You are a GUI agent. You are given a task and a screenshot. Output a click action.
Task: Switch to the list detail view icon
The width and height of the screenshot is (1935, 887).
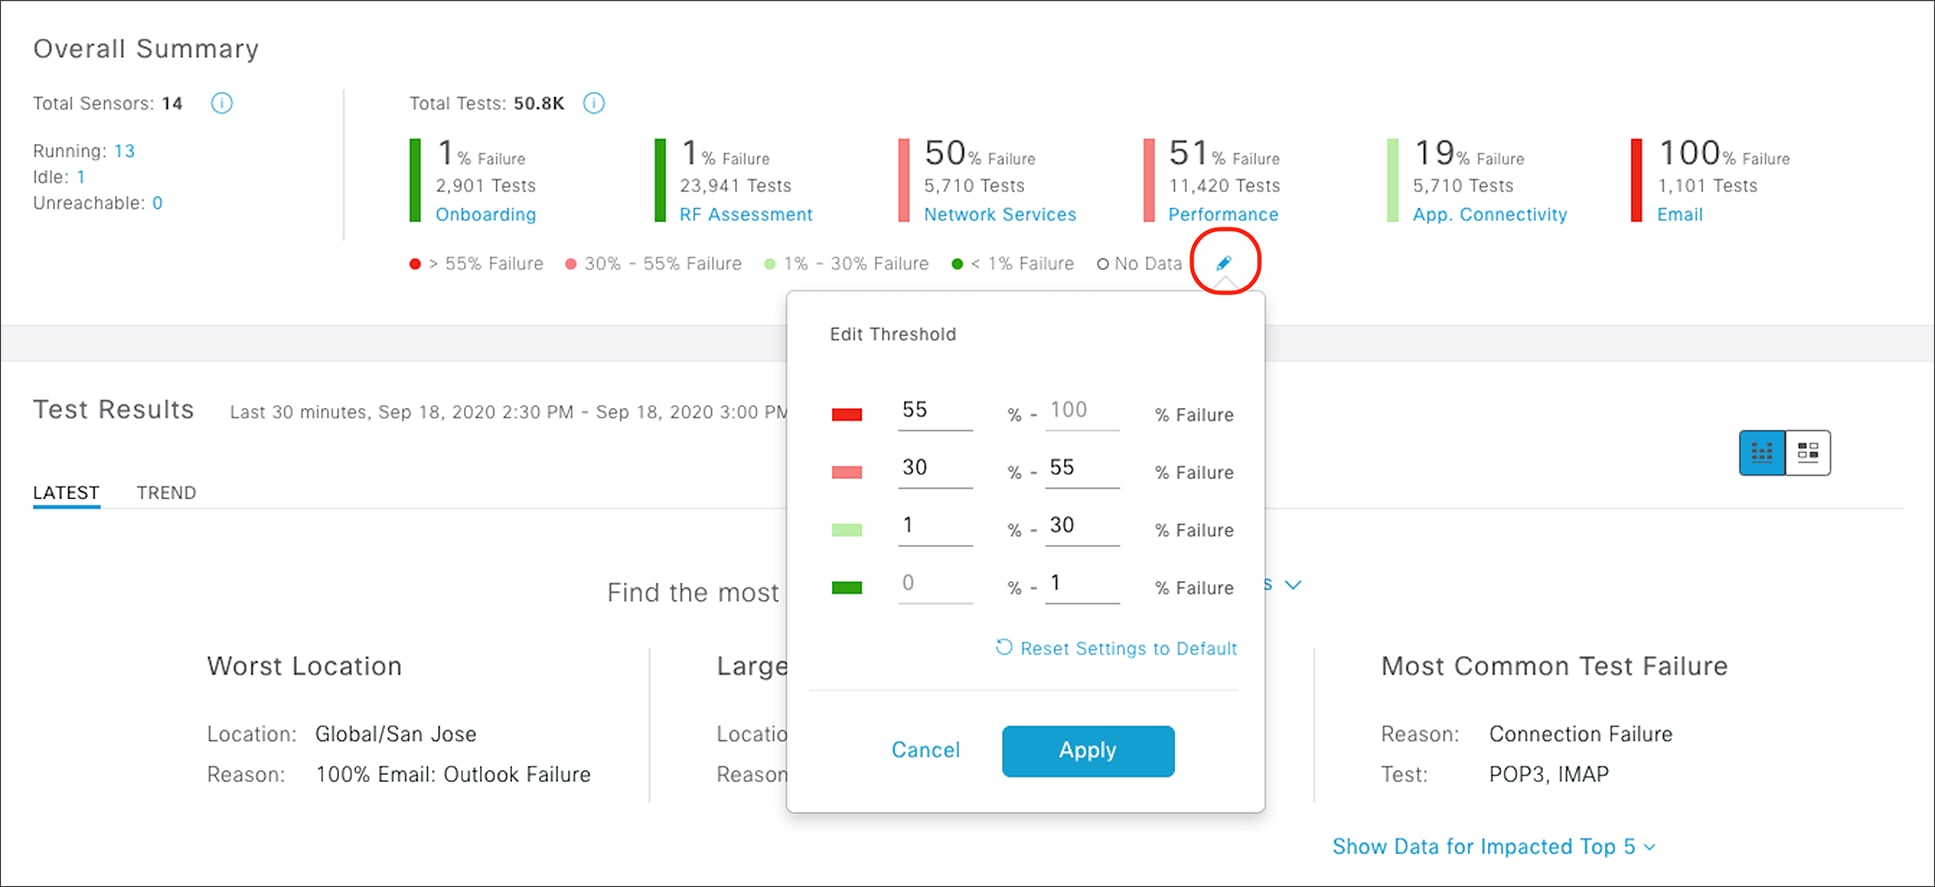click(1808, 453)
